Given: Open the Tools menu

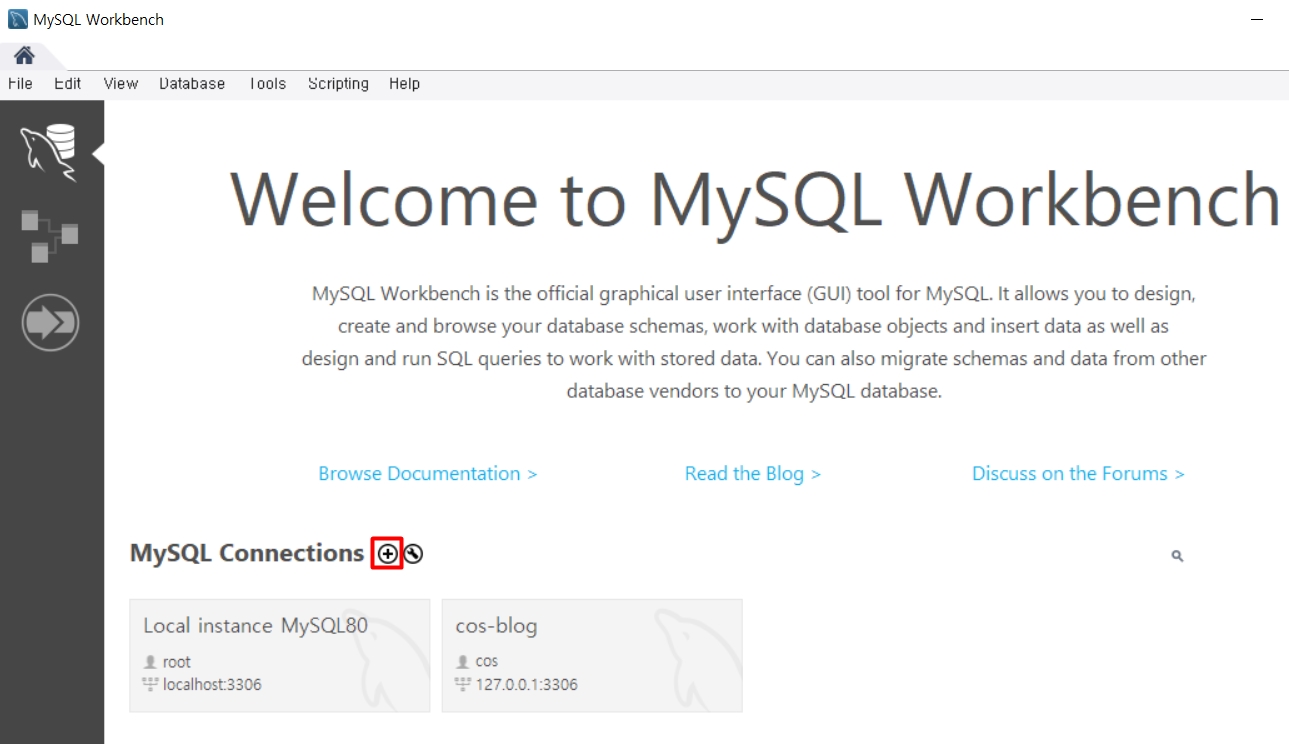Looking at the screenshot, I should point(268,84).
